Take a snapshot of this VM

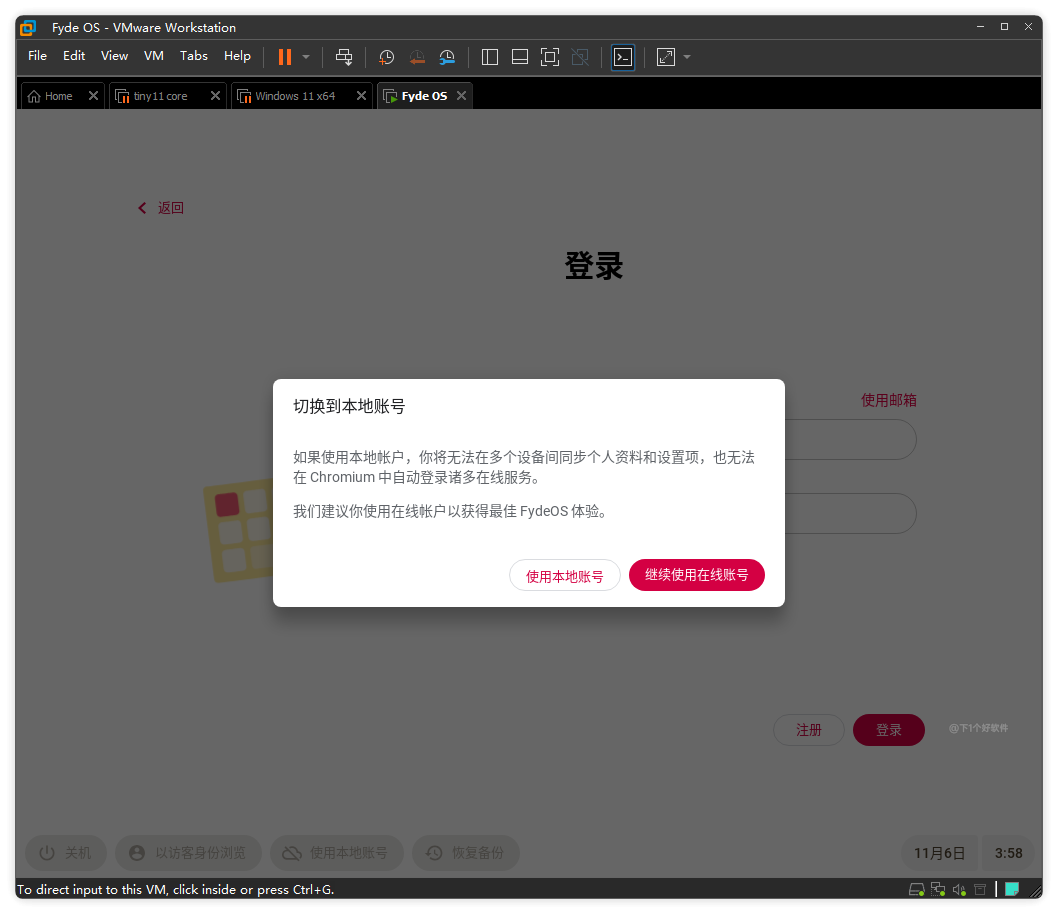(x=387, y=57)
